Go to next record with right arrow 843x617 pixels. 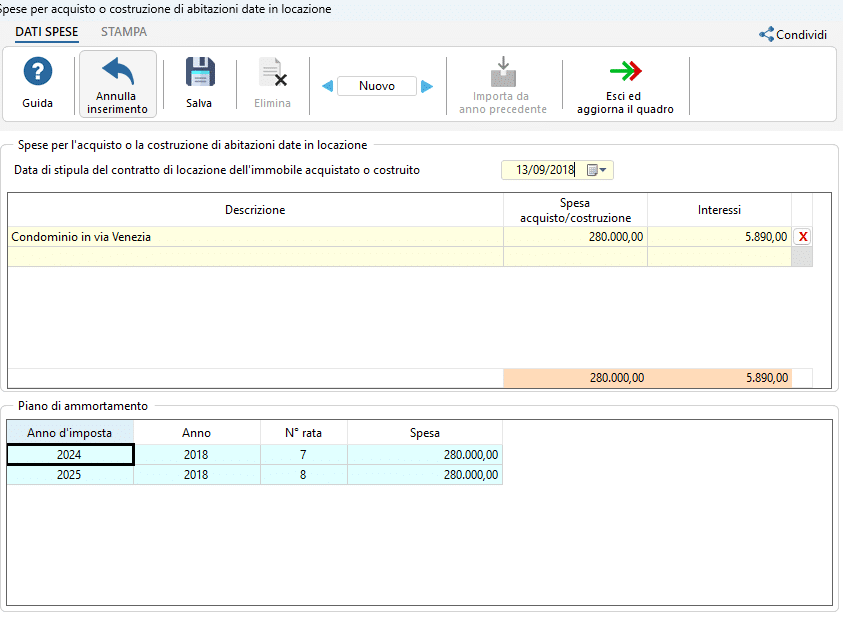click(427, 86)
